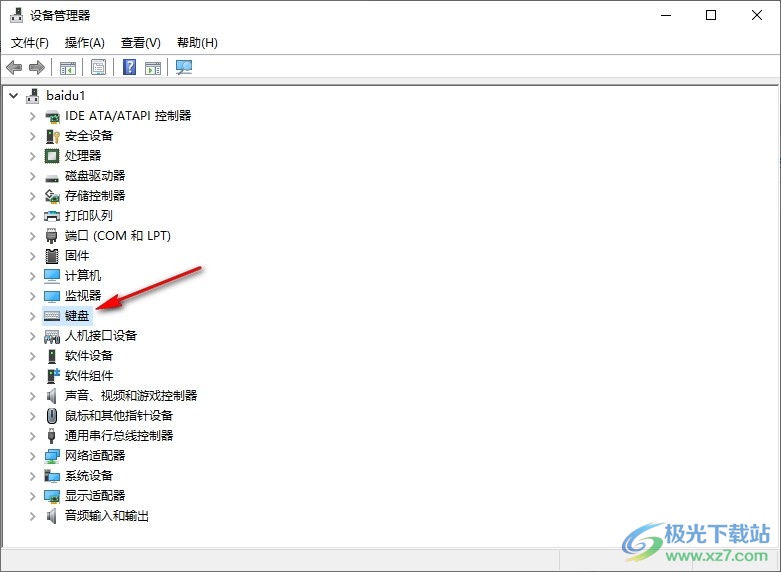Maximize the 设备管理器 window
This screenshot has height=572, width=781.
click(711, 15)
